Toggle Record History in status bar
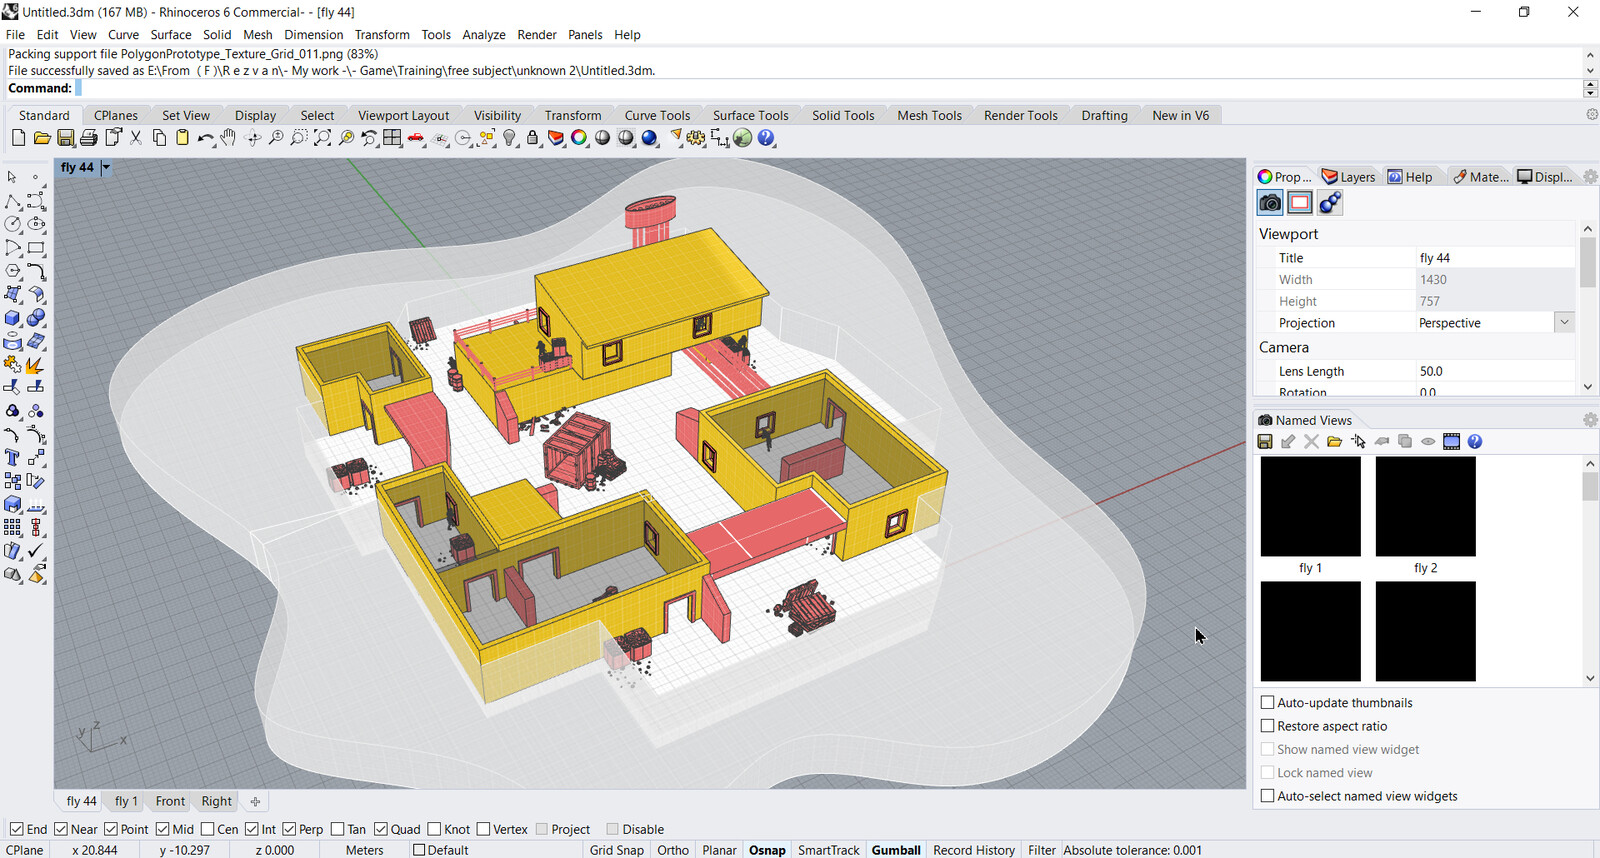1600x858 pixels. point(974,850)
